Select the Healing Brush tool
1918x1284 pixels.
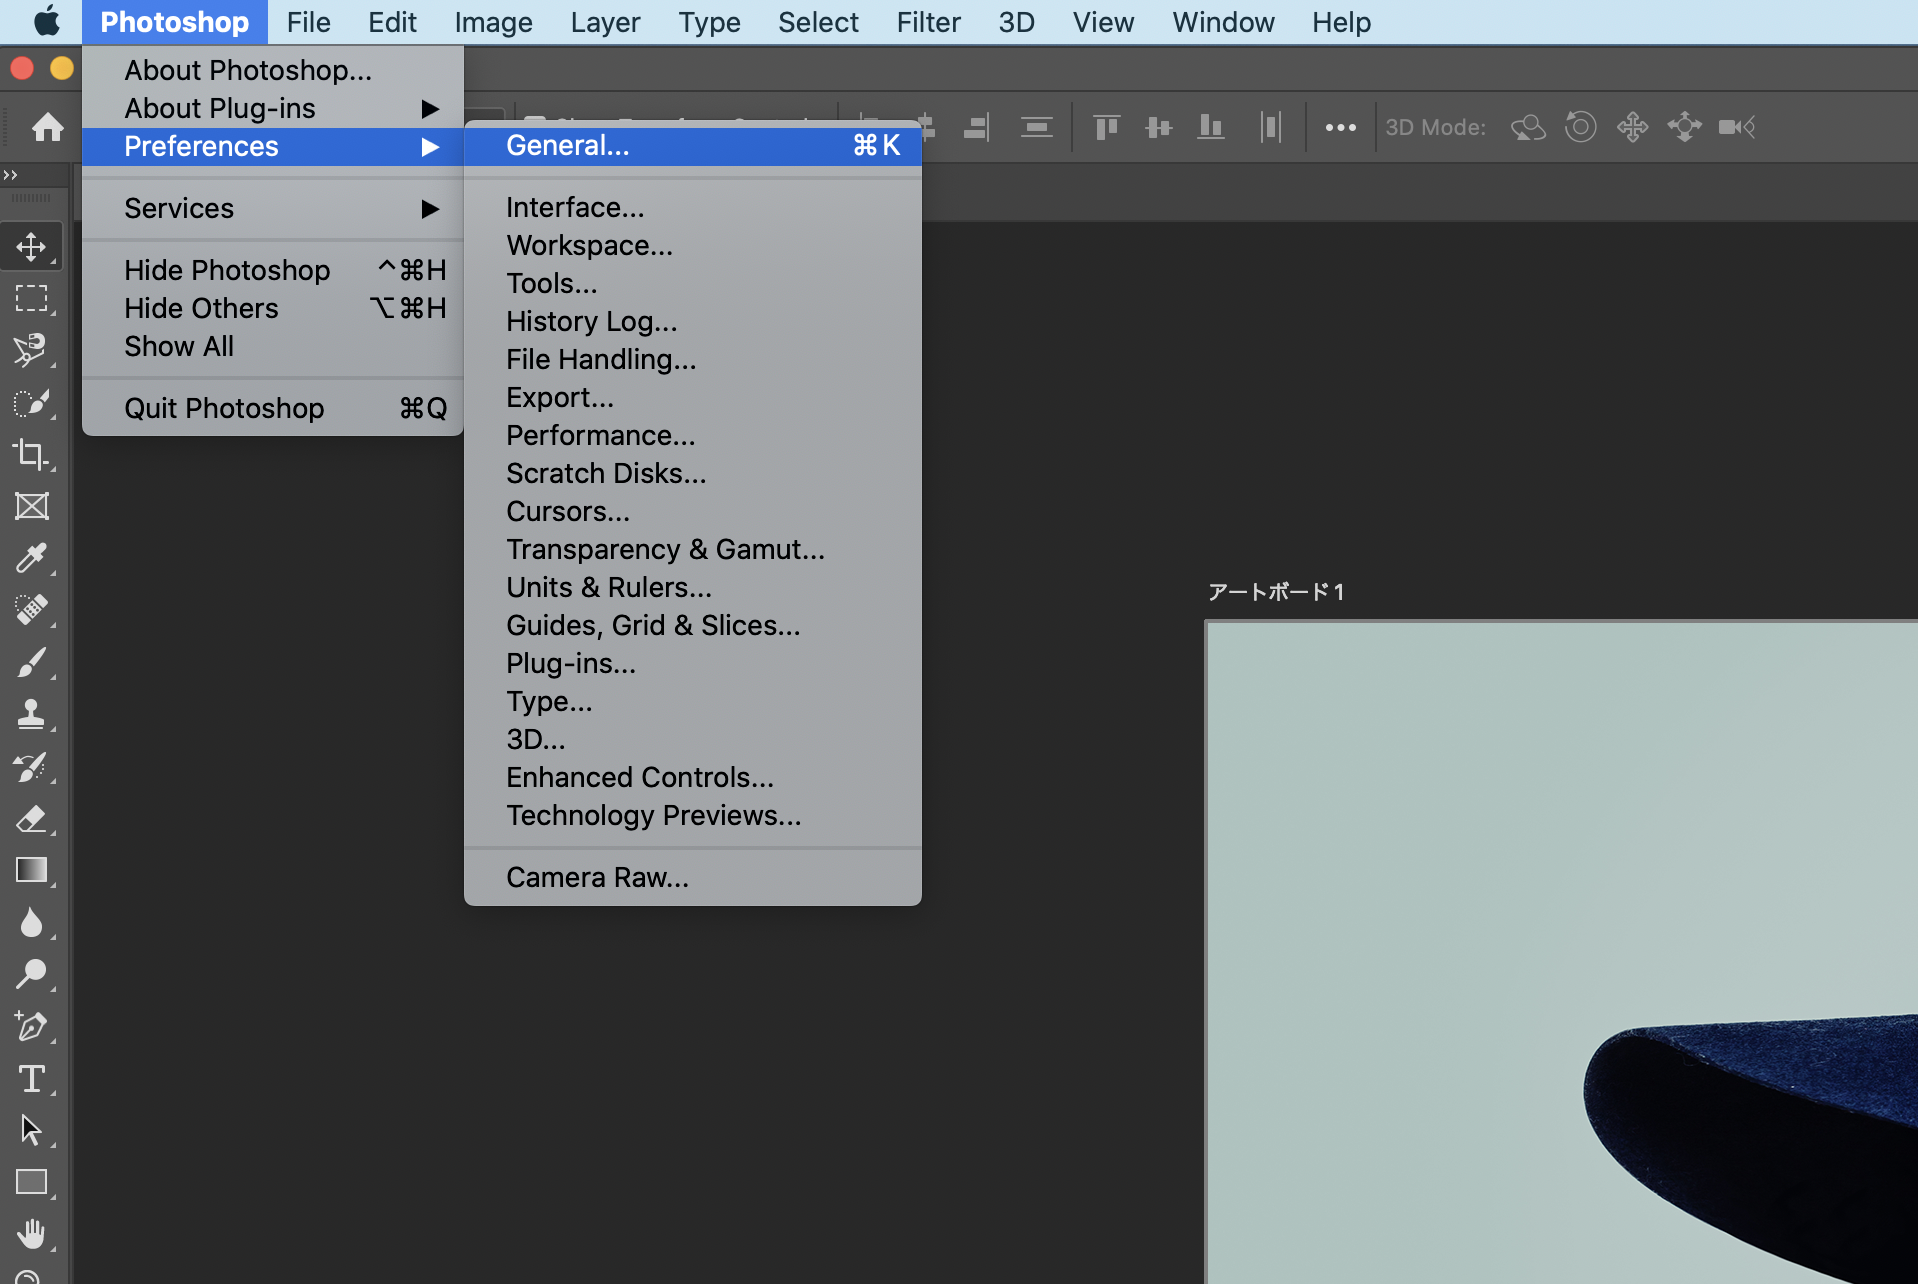(31, 610)
